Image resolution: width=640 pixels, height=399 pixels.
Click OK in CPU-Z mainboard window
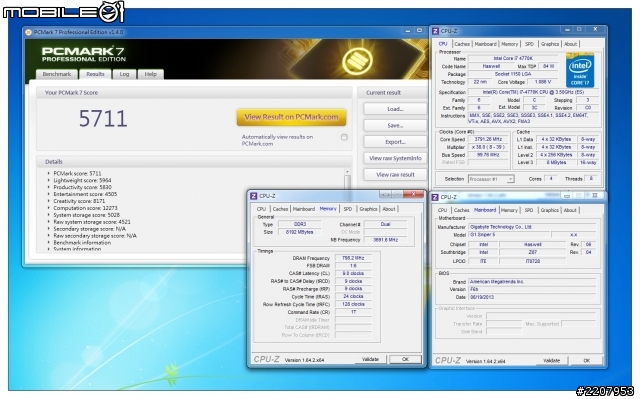click(x=587, y=361)
